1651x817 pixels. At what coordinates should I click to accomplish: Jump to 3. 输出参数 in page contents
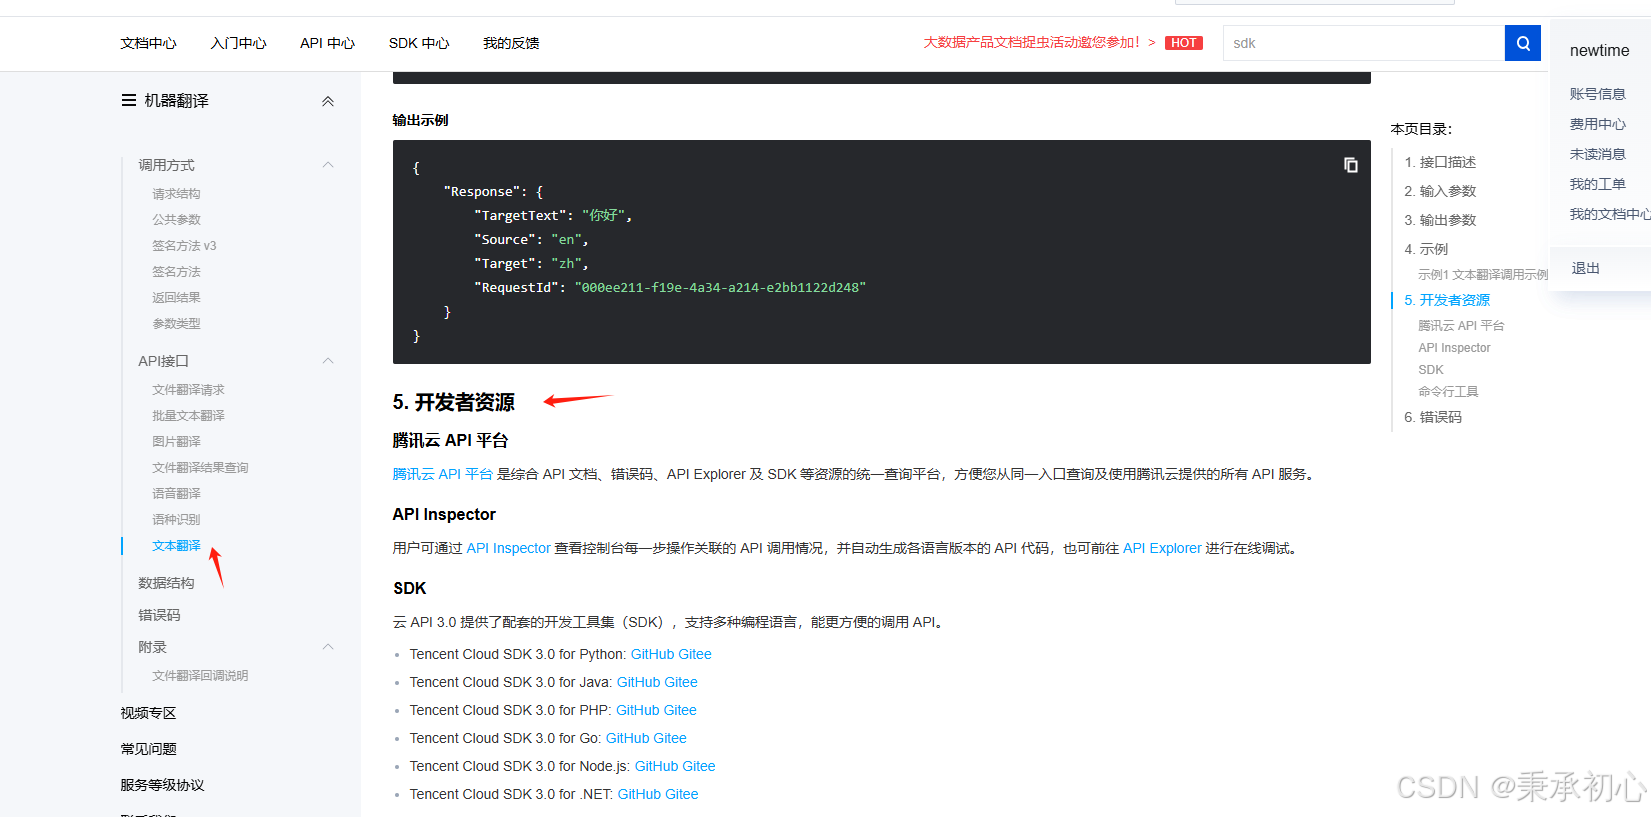pyautogui.click(x=1440, y=220)
